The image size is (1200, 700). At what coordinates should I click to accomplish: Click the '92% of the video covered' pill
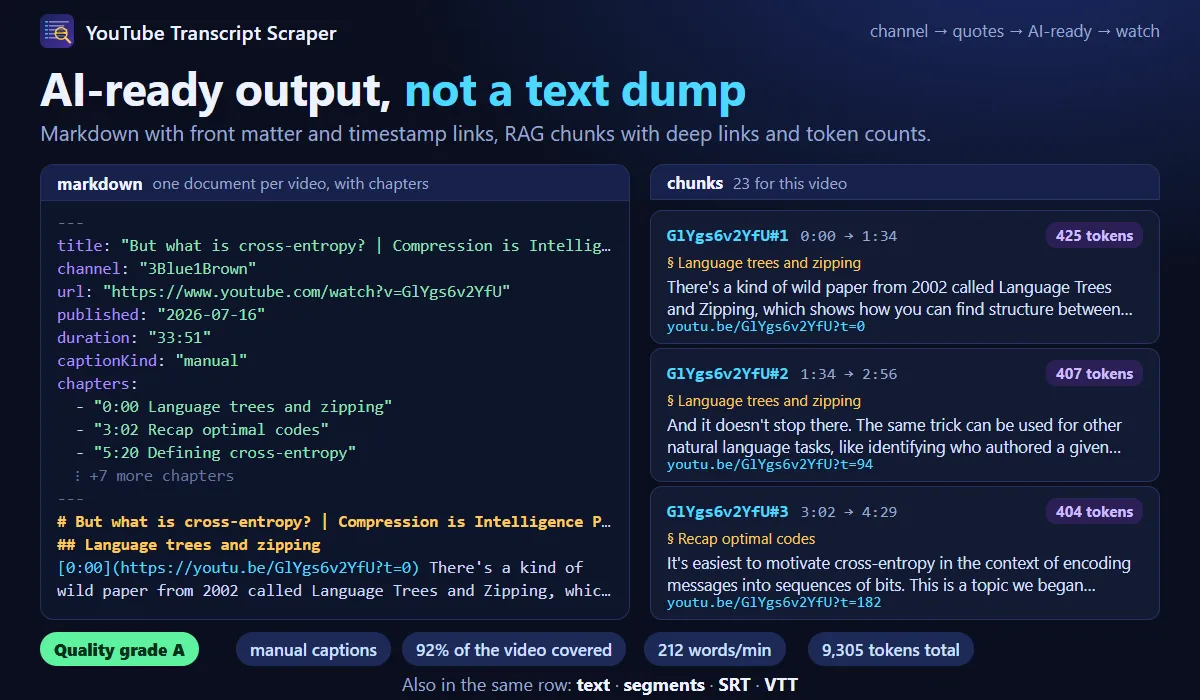[x=514, y=650]
